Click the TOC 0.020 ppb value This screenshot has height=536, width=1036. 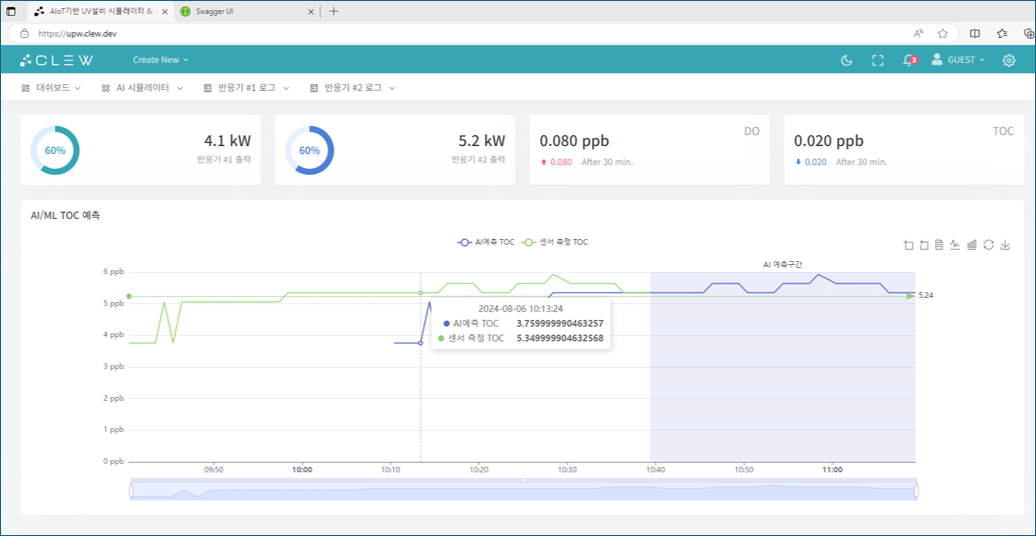[x=829, y=141]
